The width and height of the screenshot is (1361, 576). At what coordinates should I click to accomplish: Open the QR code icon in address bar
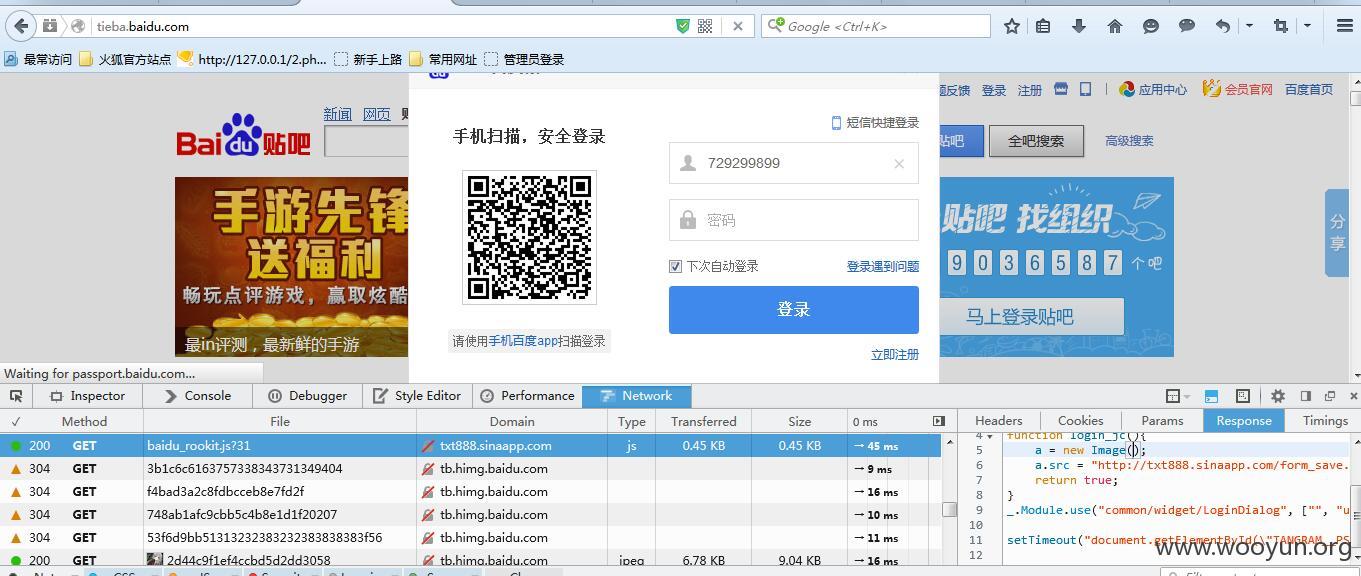705,27
